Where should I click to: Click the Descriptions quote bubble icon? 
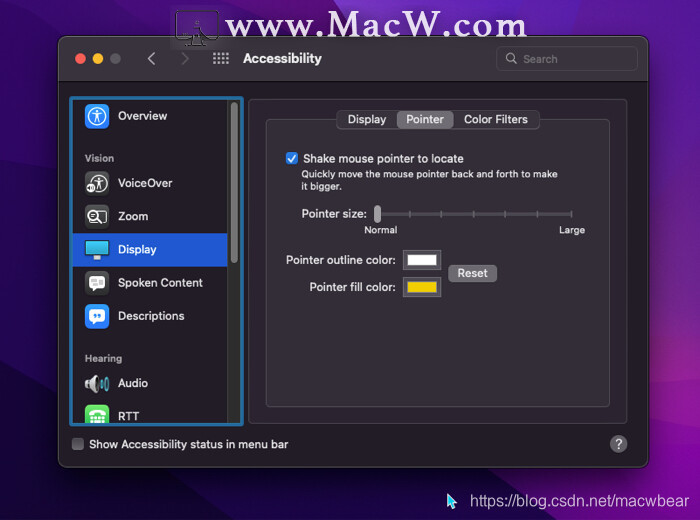coord(97,316)
